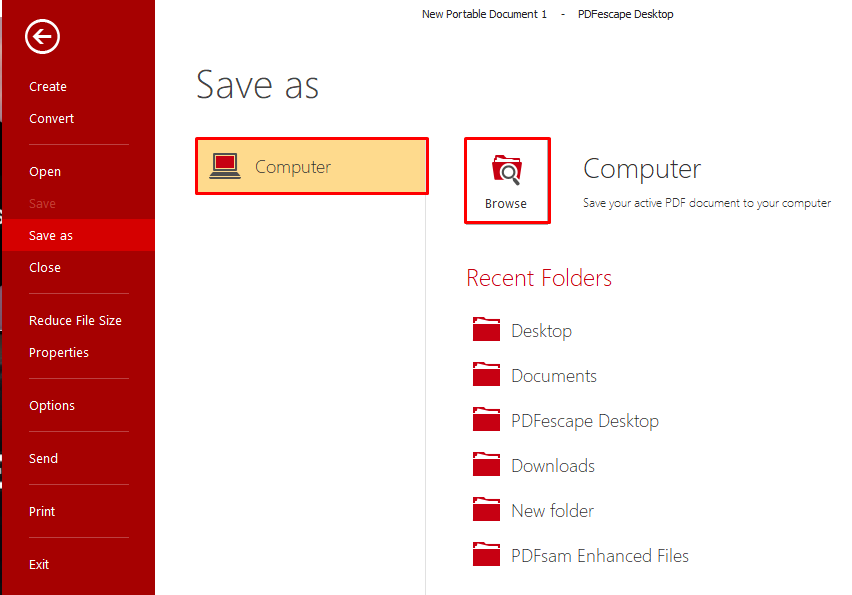
Task: Click PDFescape Desktop in title bar
Action: 625,15
